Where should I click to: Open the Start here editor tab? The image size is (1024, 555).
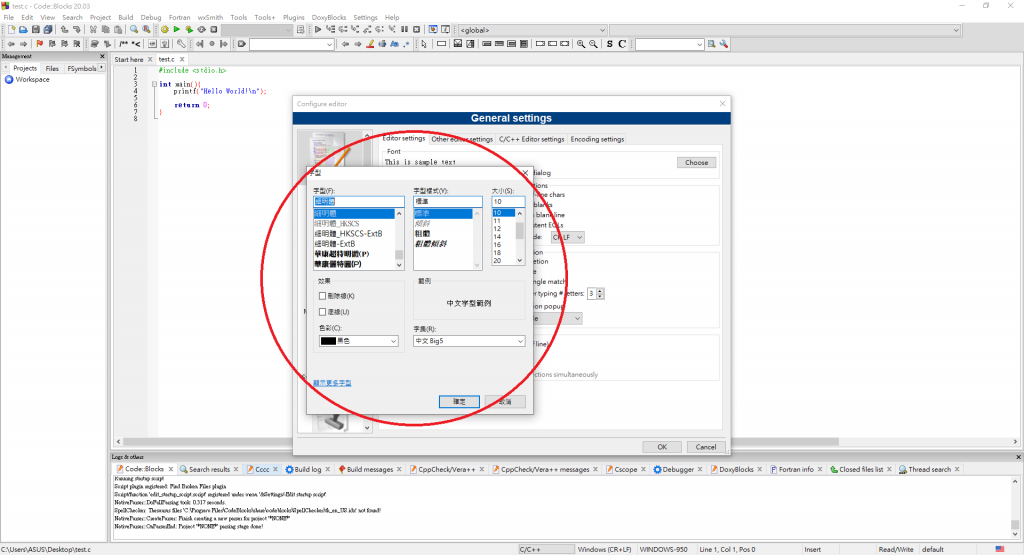pyautogui.click(x=129, y=59)
